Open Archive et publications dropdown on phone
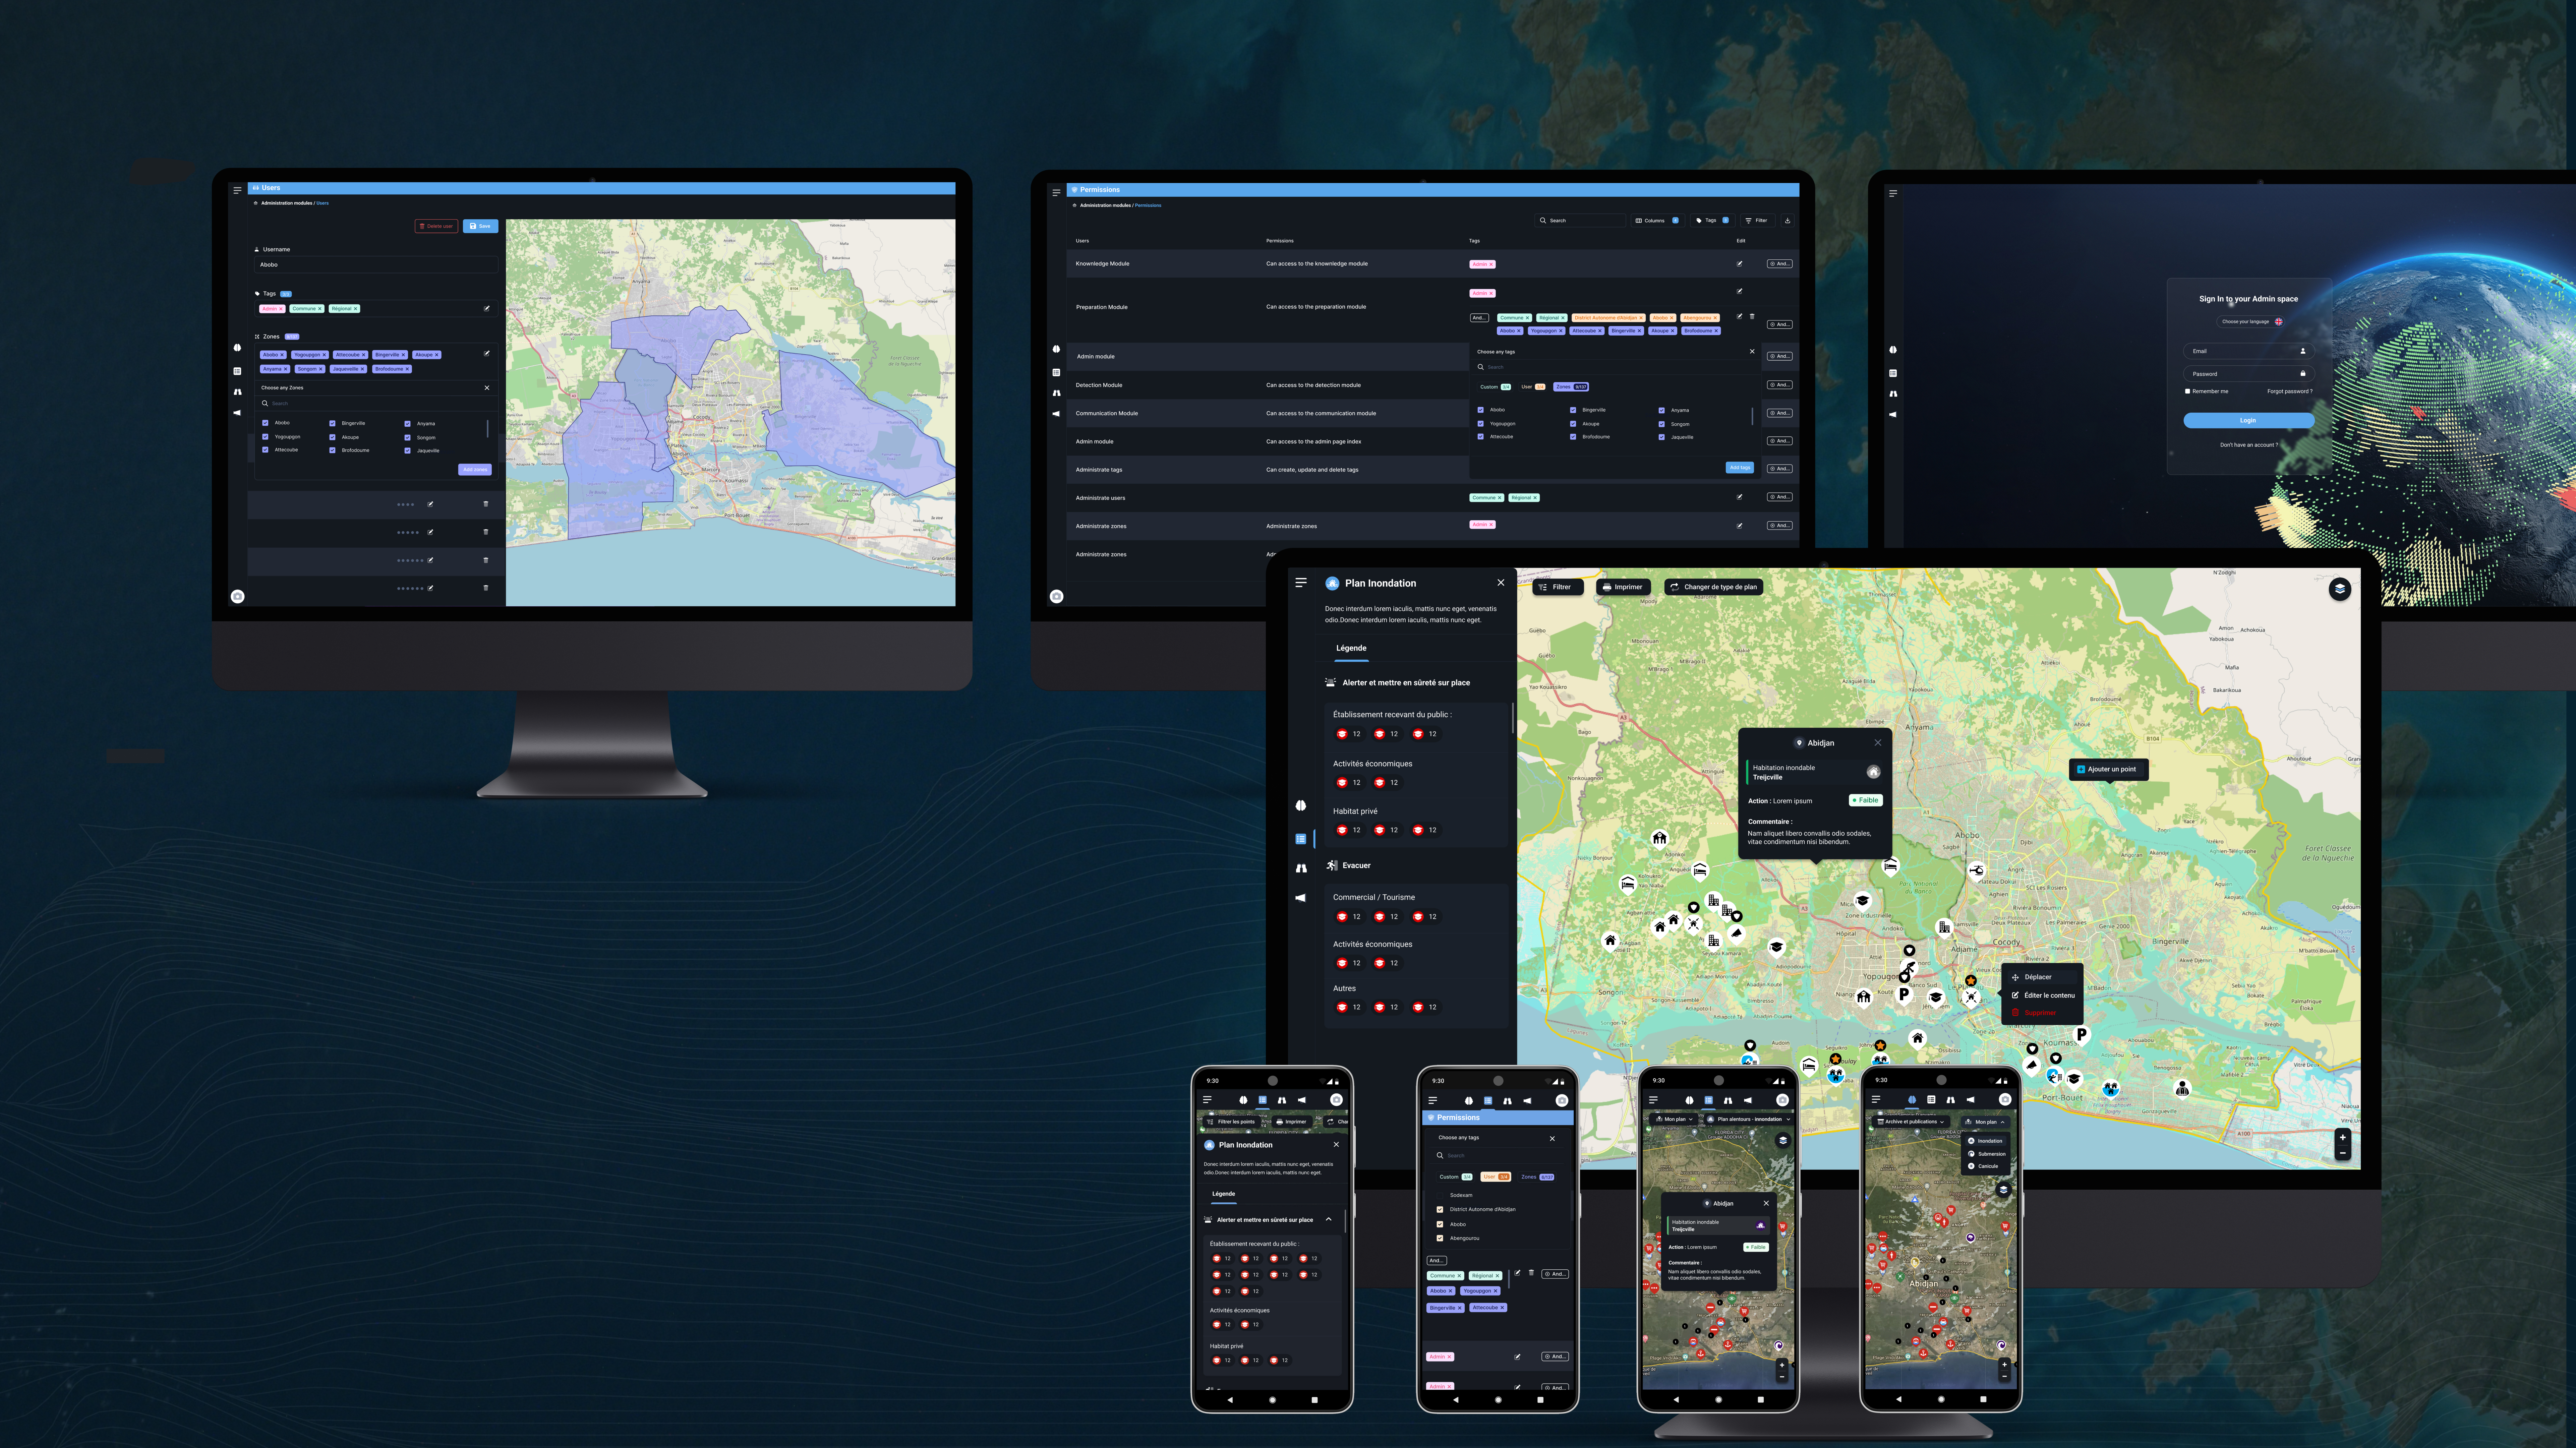This screenshot has width=2576, height=1448. pos(1911,1122)
